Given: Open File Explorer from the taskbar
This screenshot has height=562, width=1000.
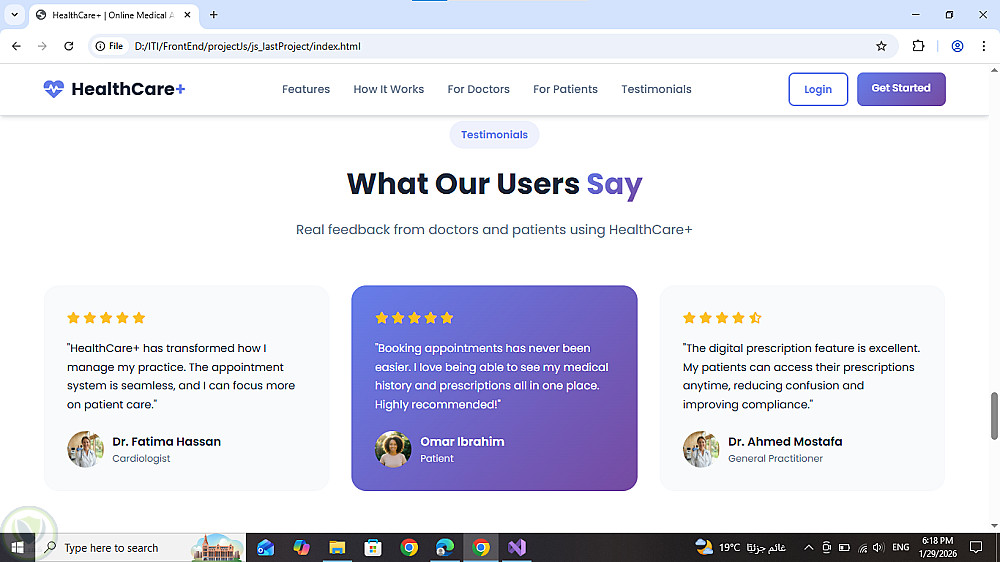Looking at the screenshot, I should (x=337, y=547).
